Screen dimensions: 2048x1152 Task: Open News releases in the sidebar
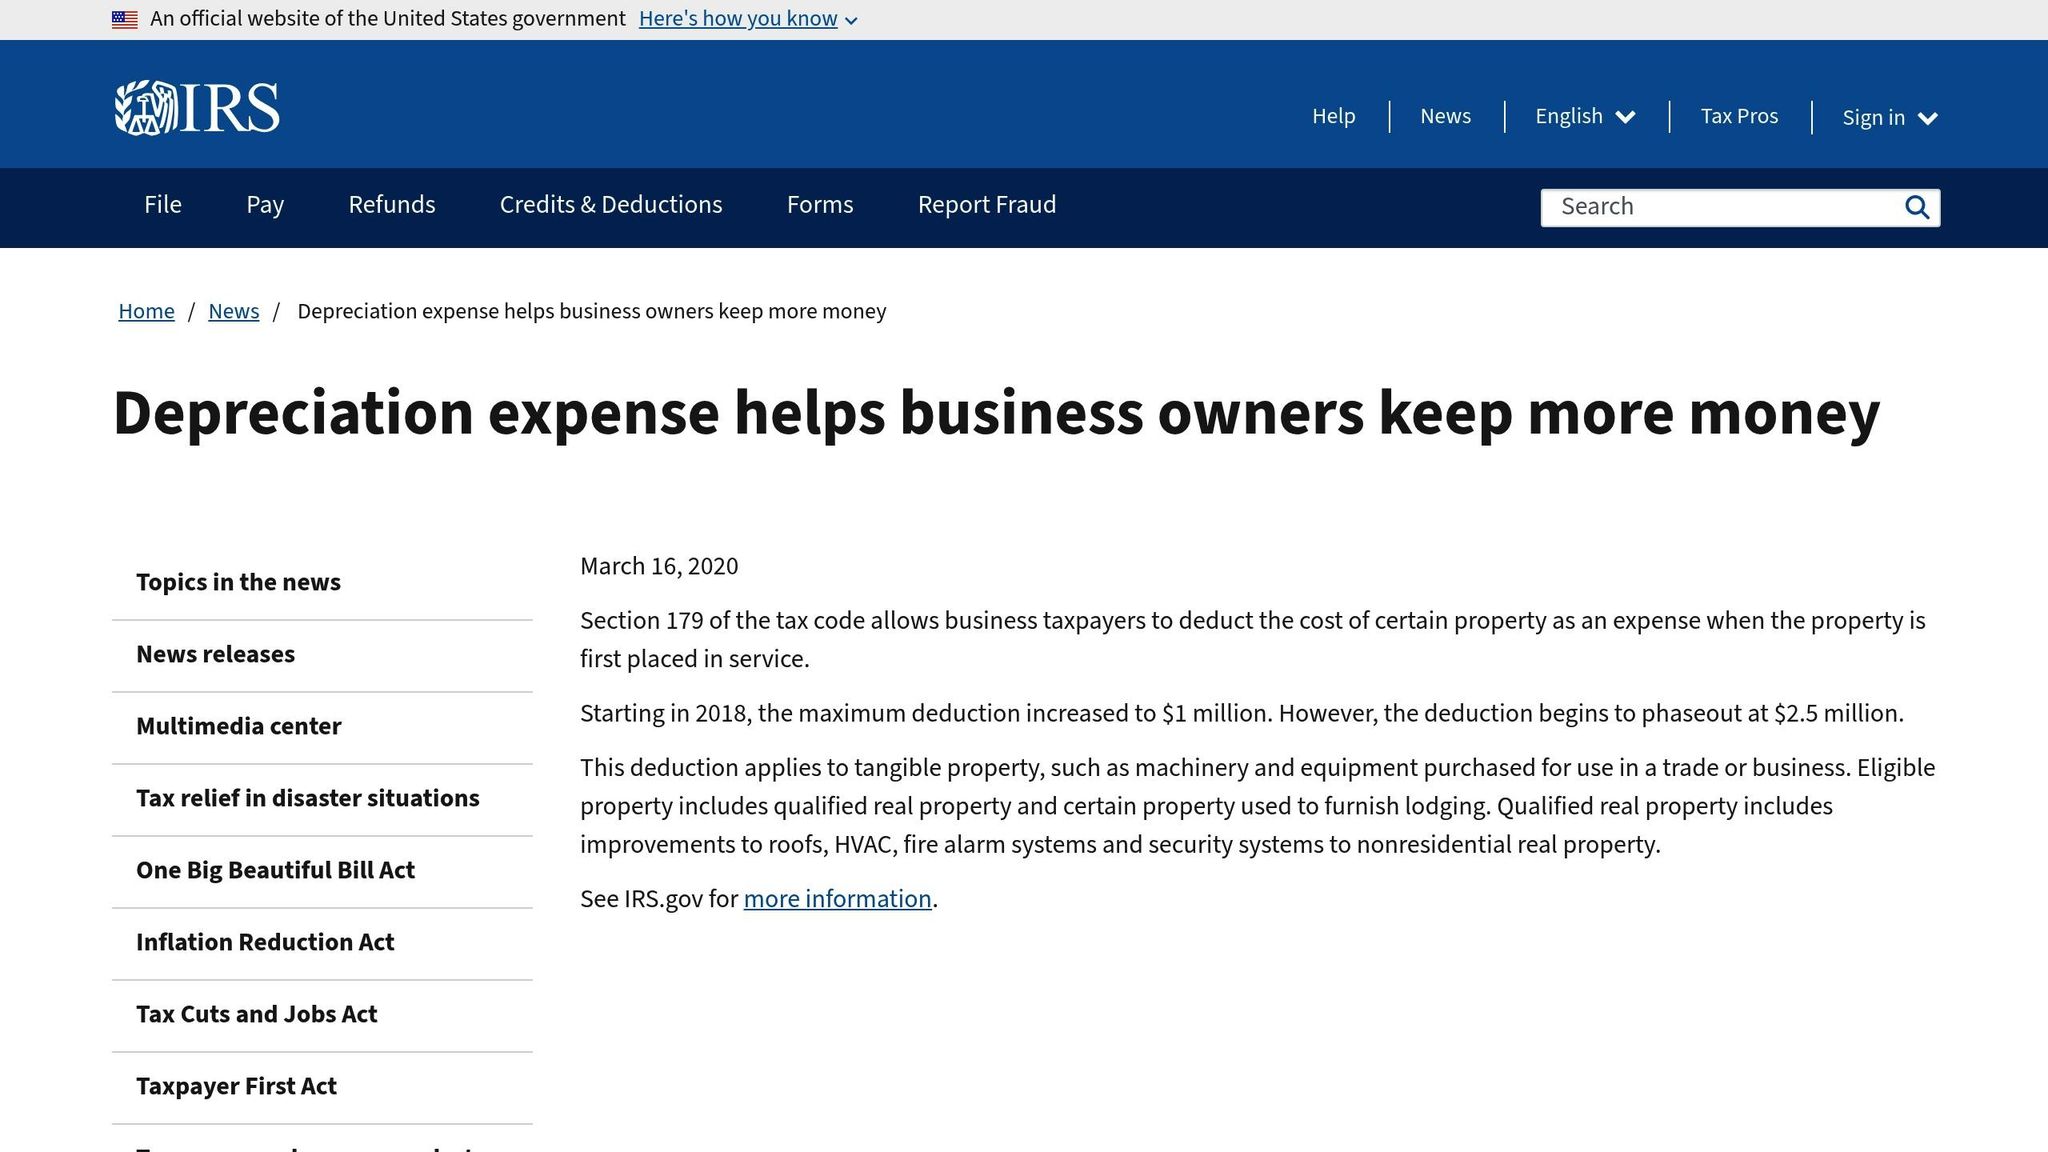(215, 655)
